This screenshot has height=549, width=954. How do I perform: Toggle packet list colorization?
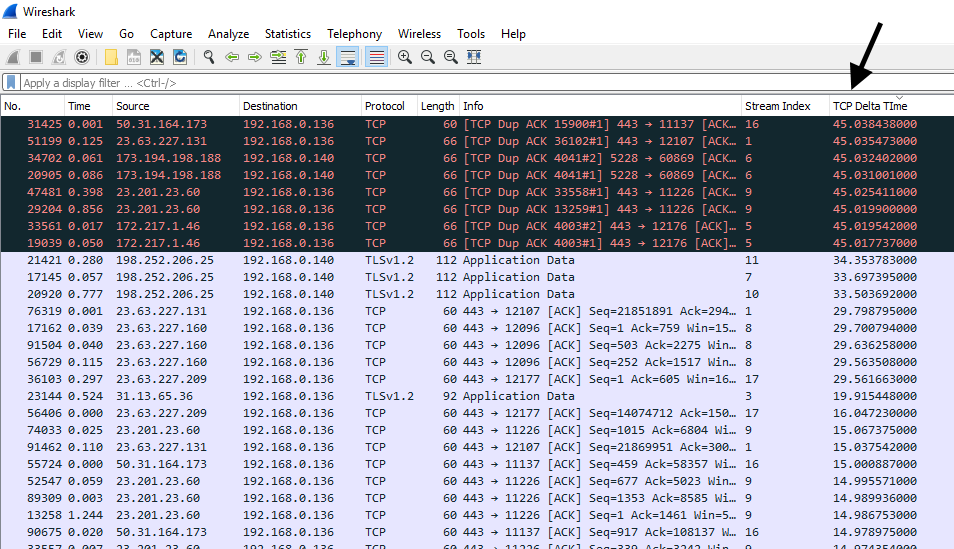point(377,57)
